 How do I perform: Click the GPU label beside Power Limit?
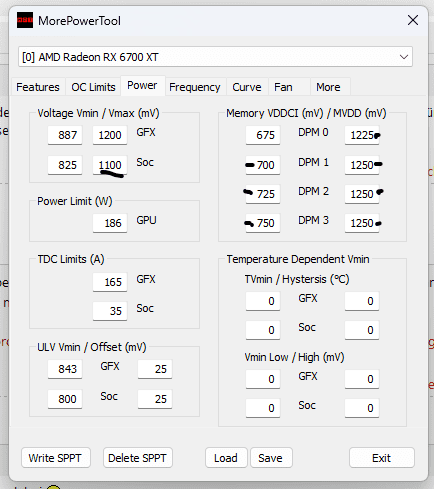pyautogui.click(x=146, y=220)
